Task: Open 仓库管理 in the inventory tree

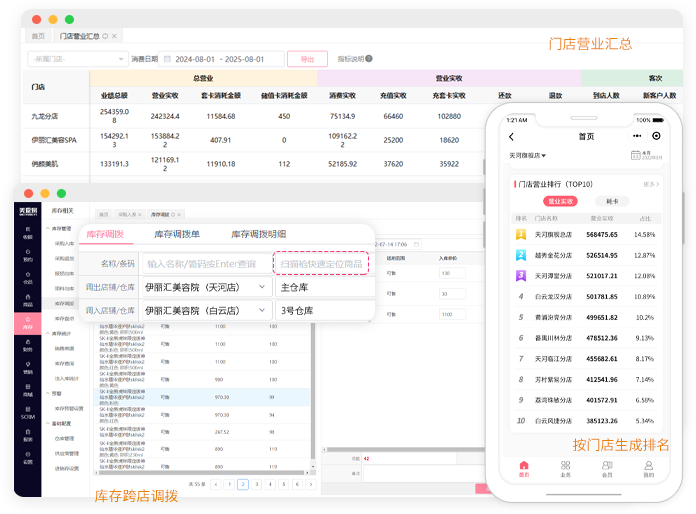Action: pyautogui.click(x=64, y=439)
